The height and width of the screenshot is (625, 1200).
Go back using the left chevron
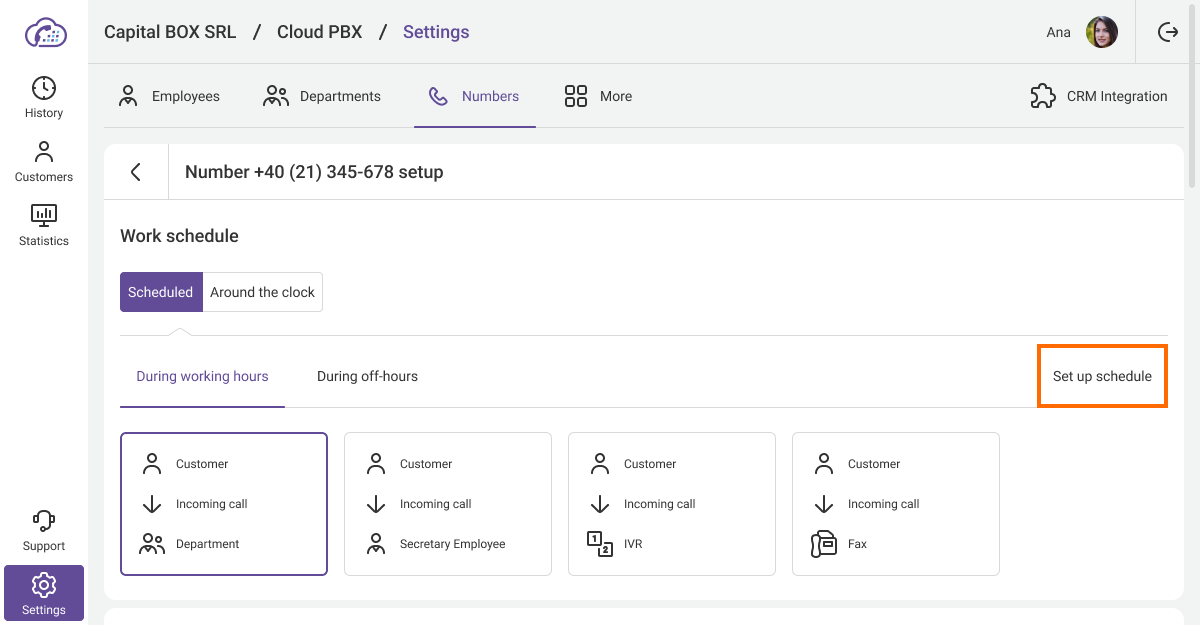(x=136, y=172)
